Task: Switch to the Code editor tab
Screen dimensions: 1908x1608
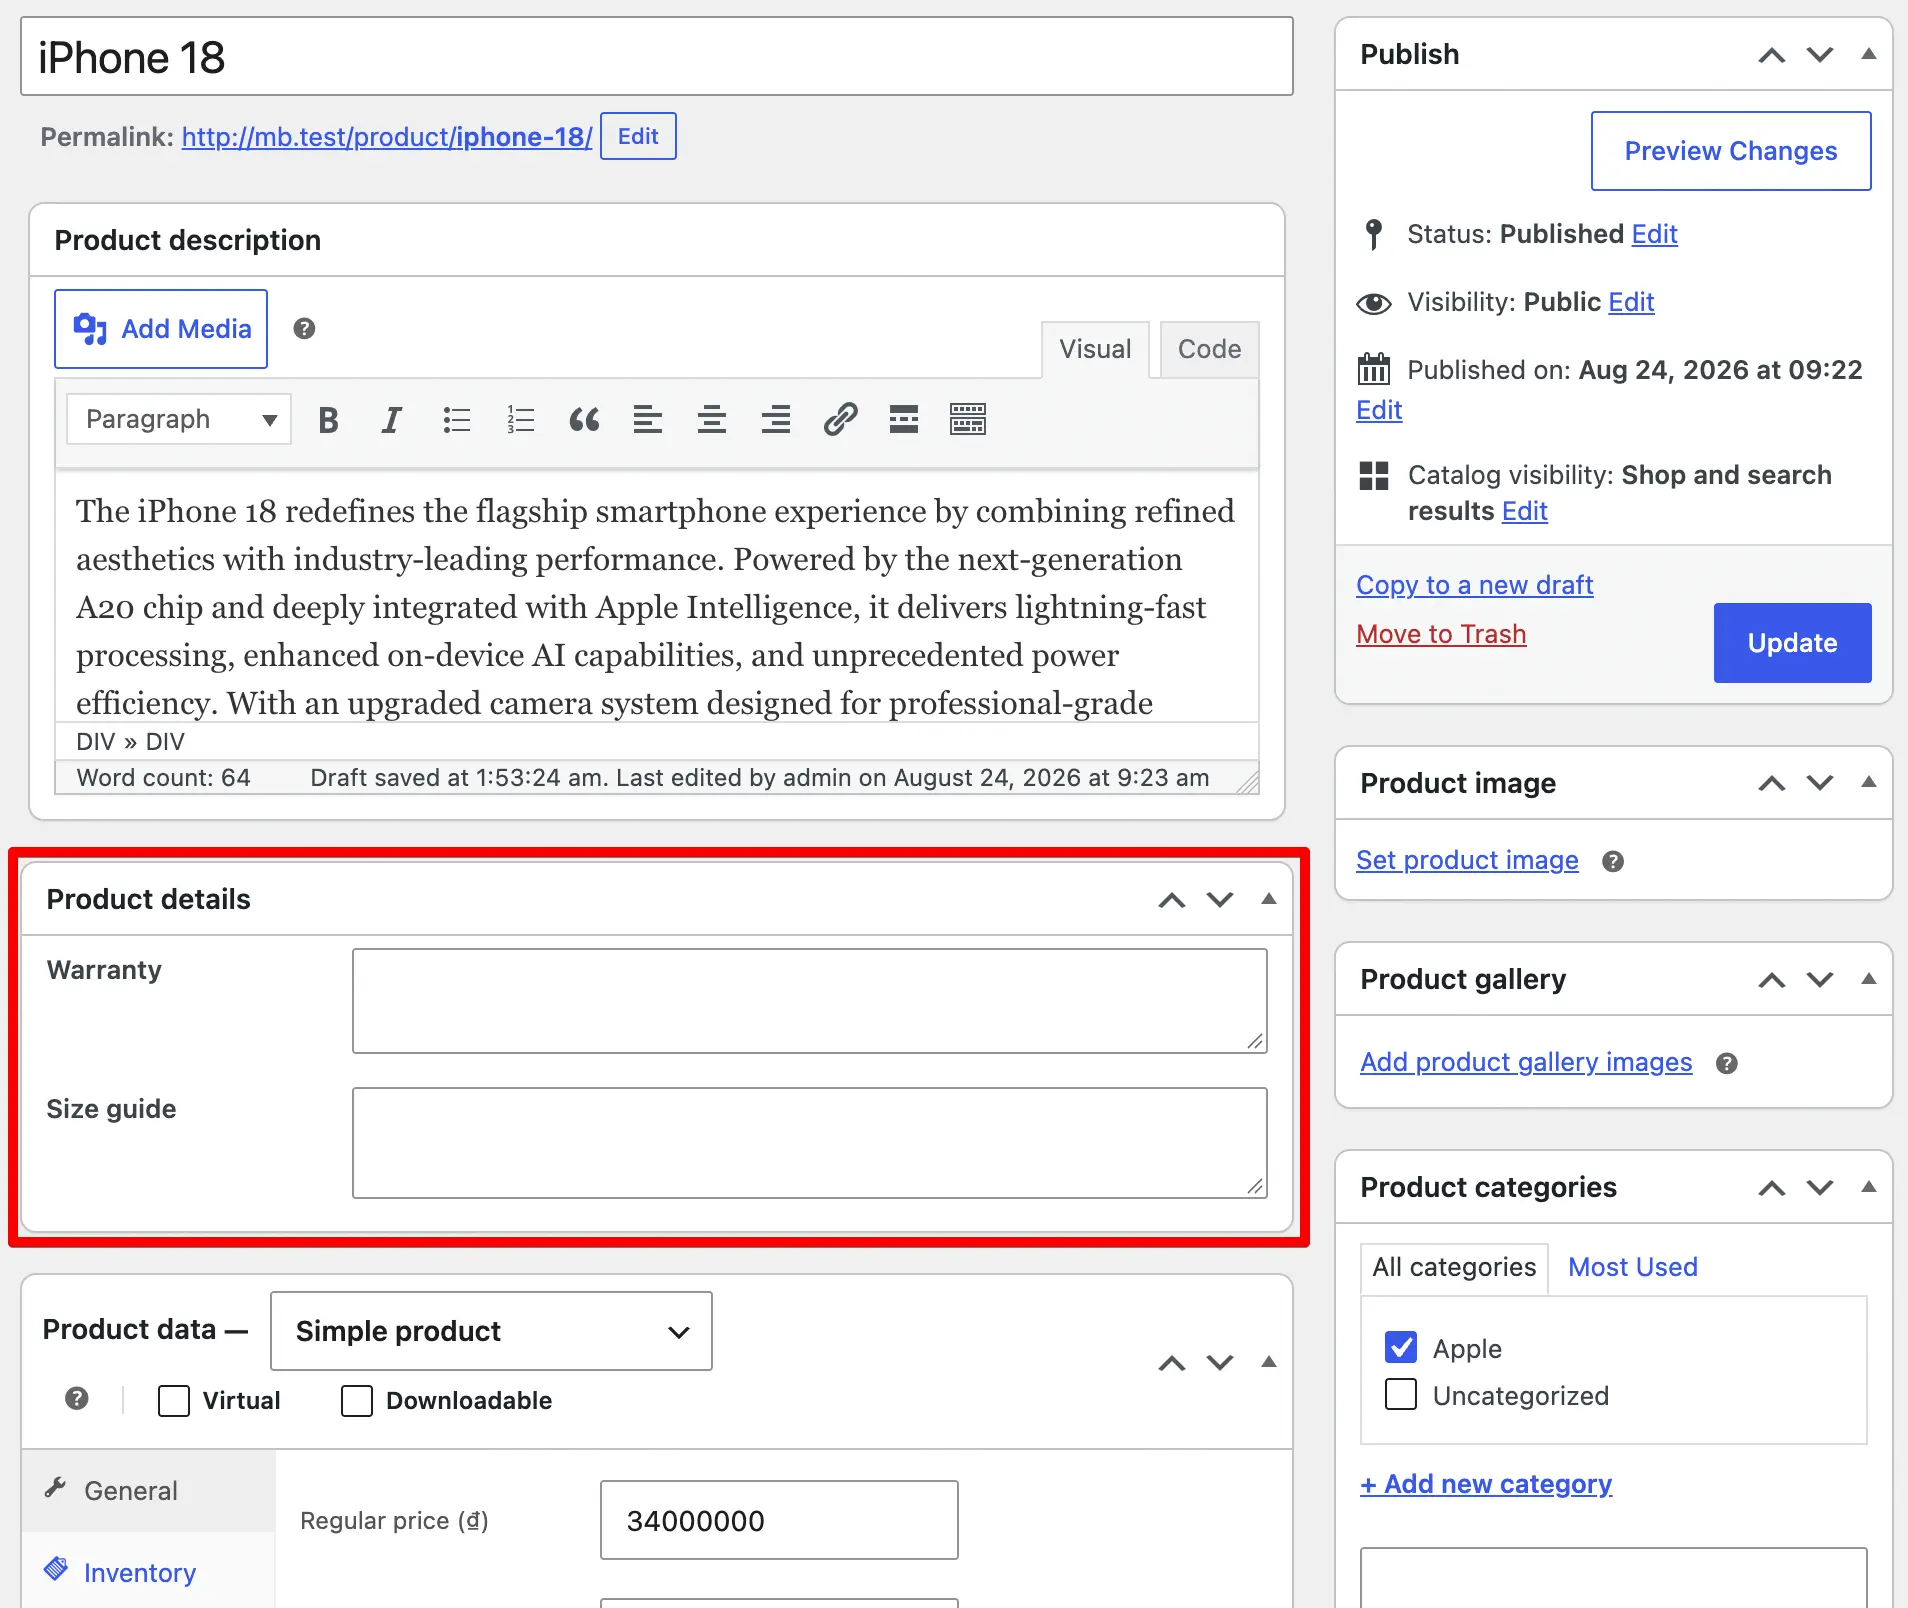Action: pyautogui.click(x=1209, y=349)
